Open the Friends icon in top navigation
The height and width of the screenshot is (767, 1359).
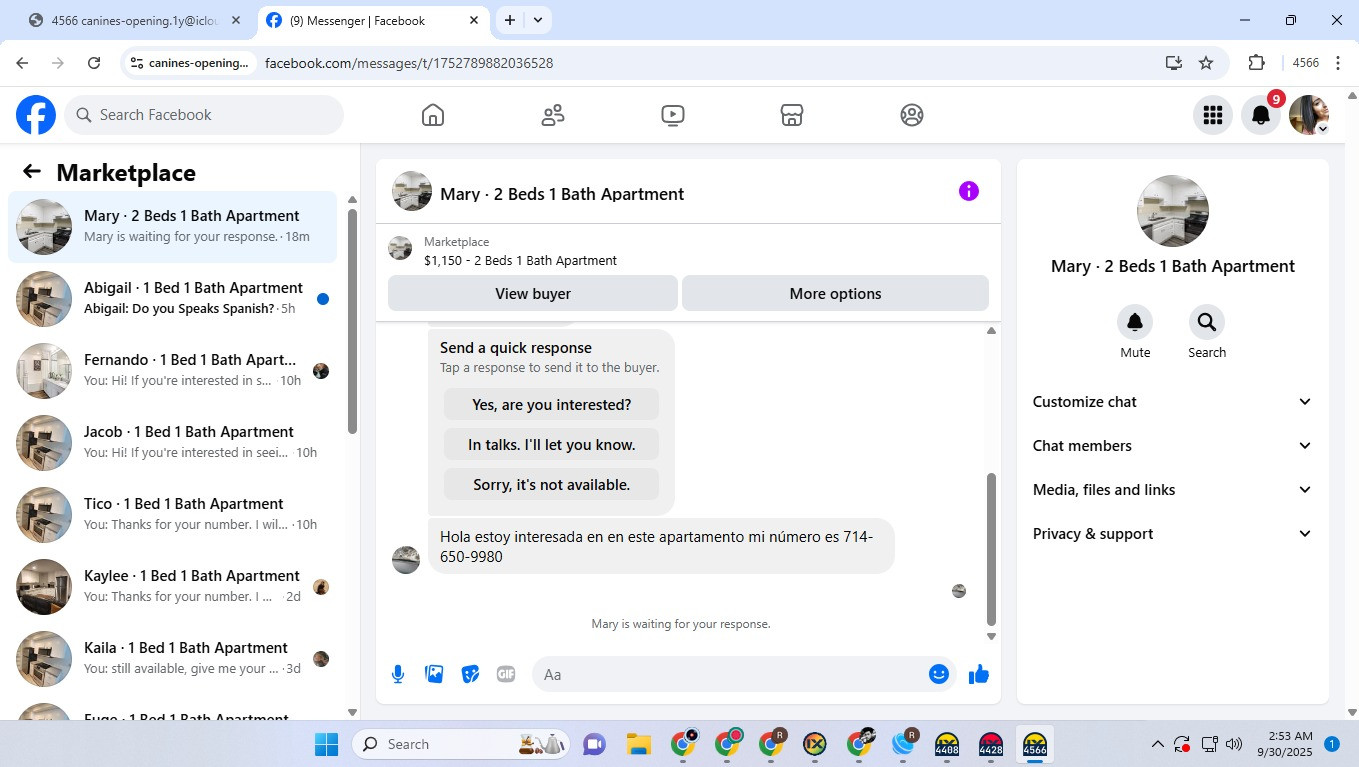coord(553,115)
